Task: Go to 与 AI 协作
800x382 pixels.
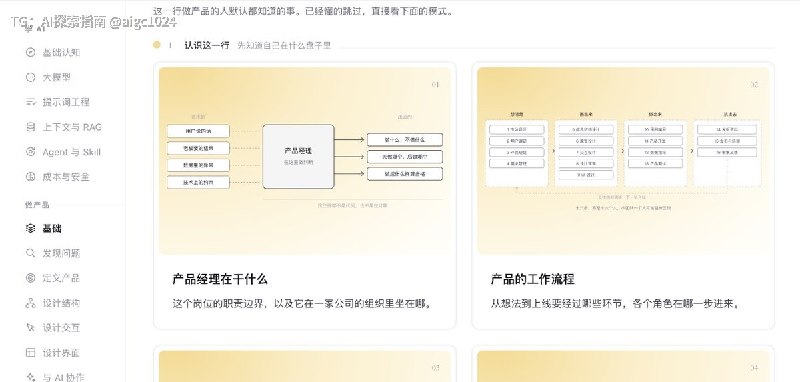Action: 63,377
